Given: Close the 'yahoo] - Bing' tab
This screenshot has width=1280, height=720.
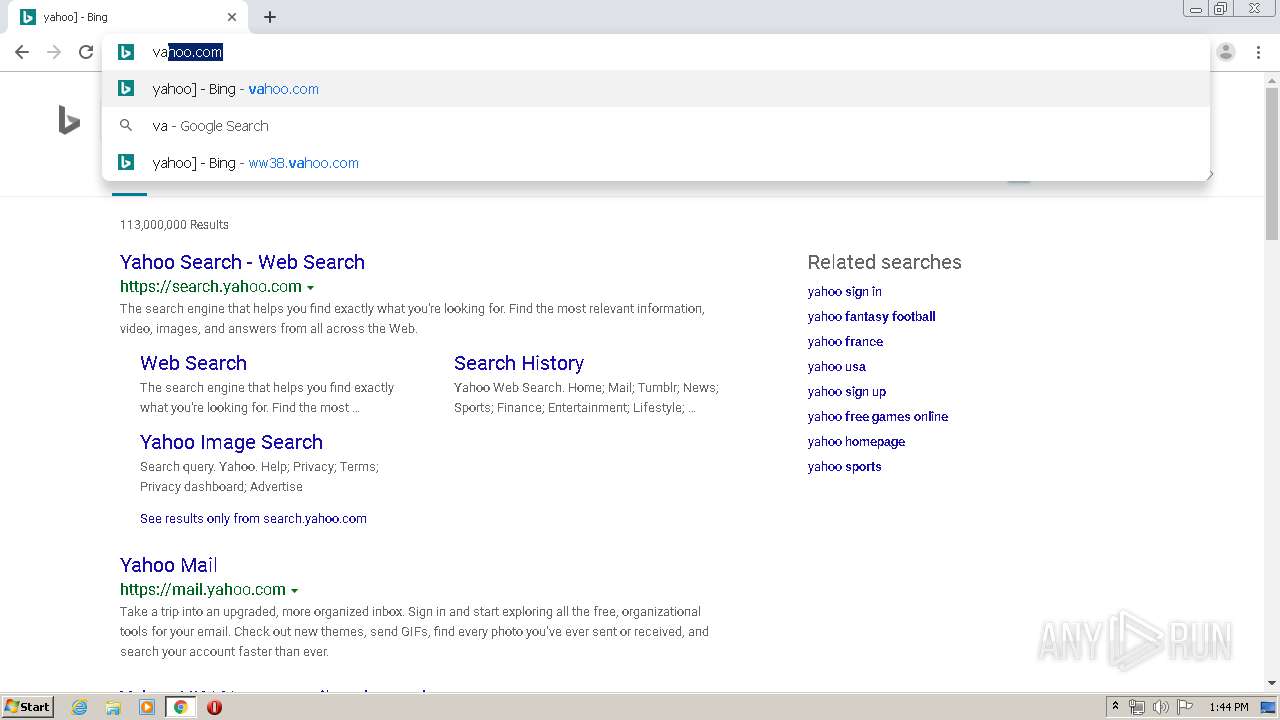Looking at the screenshot, I should click(232, 17).
